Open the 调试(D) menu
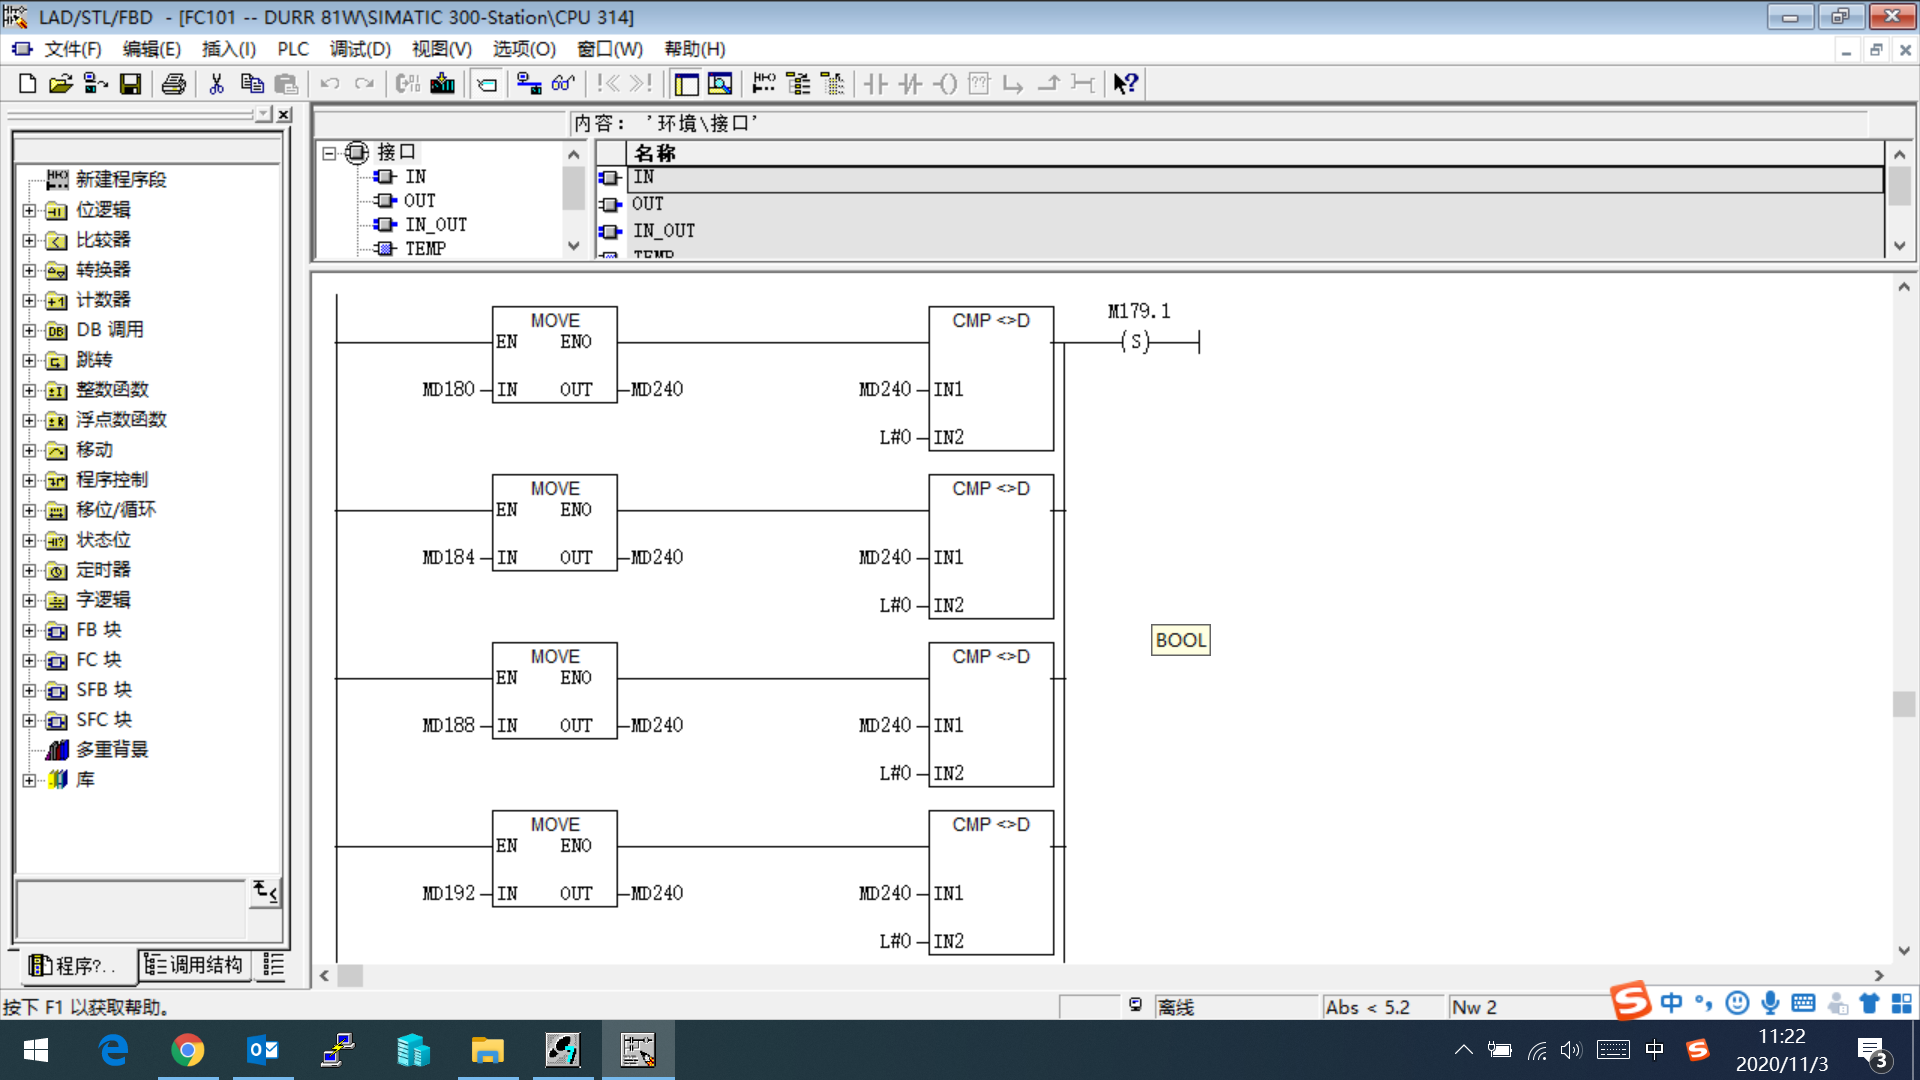The image size is (1920, 1080). click(360, 49)
